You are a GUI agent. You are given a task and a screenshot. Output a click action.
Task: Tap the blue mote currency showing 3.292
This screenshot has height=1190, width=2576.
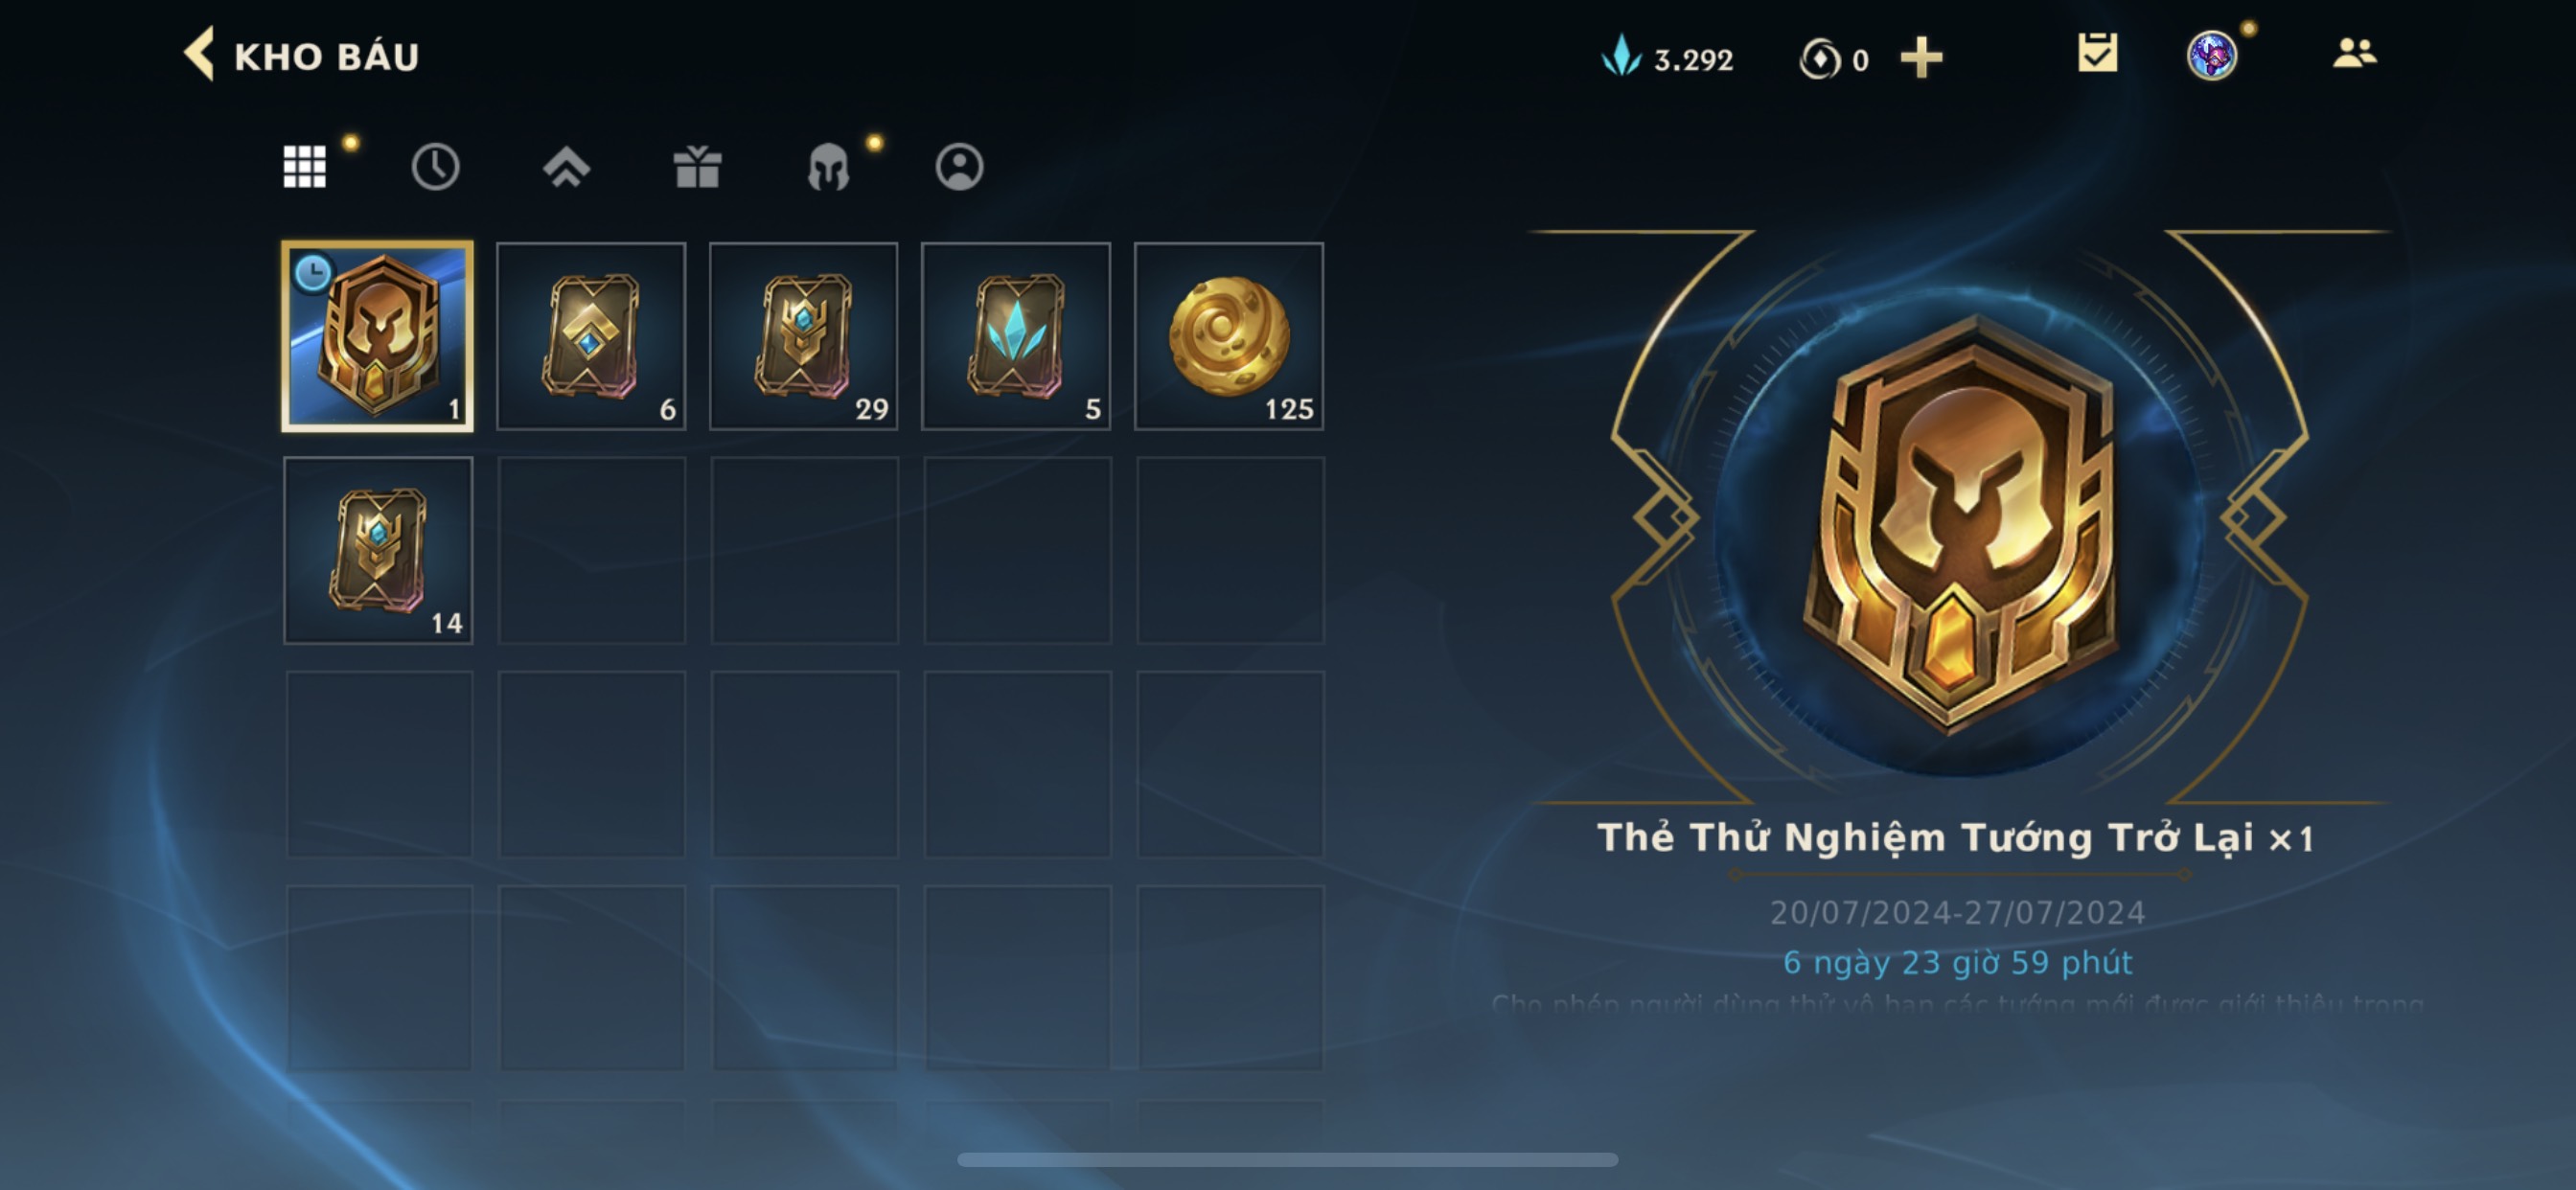click(1667, 58)
